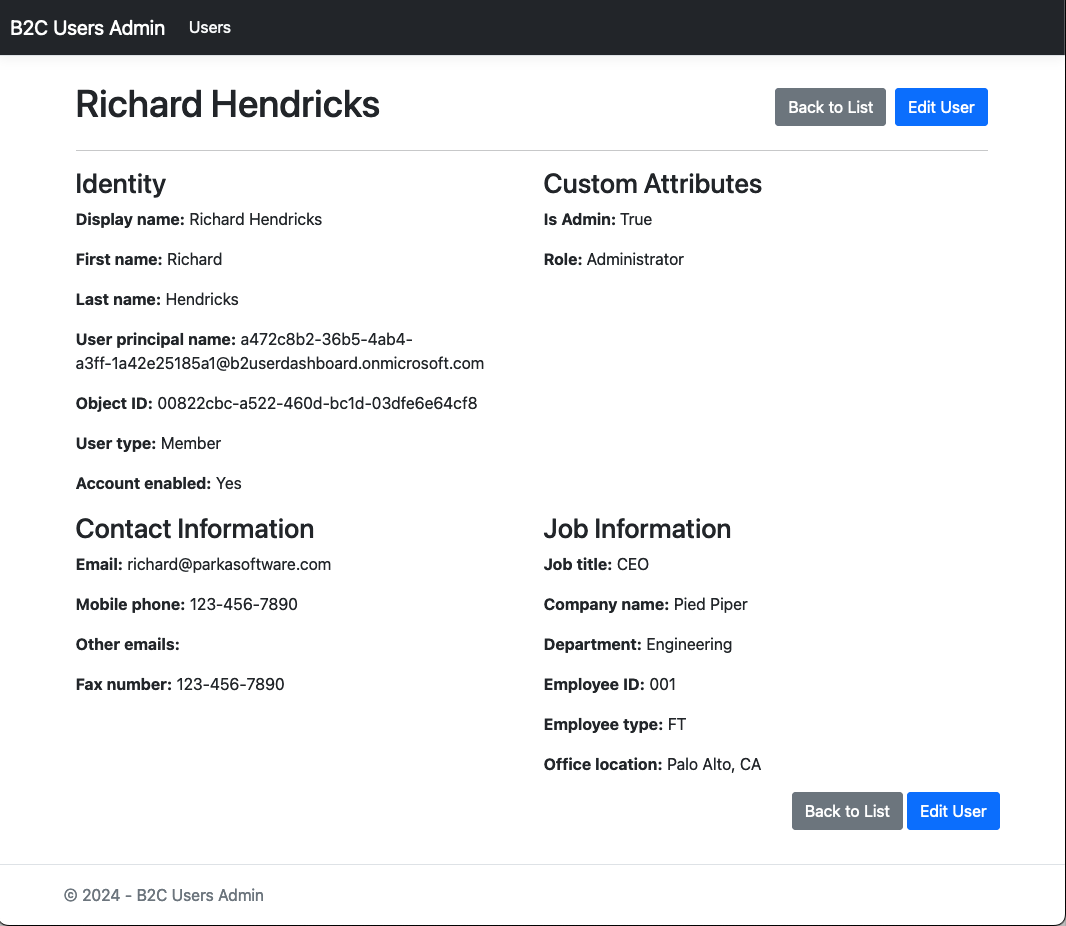Image resolution: width=1066 pixels, height=926 pixels.
Task: Click the Identity section heading
Action: (x=120, y=184)
